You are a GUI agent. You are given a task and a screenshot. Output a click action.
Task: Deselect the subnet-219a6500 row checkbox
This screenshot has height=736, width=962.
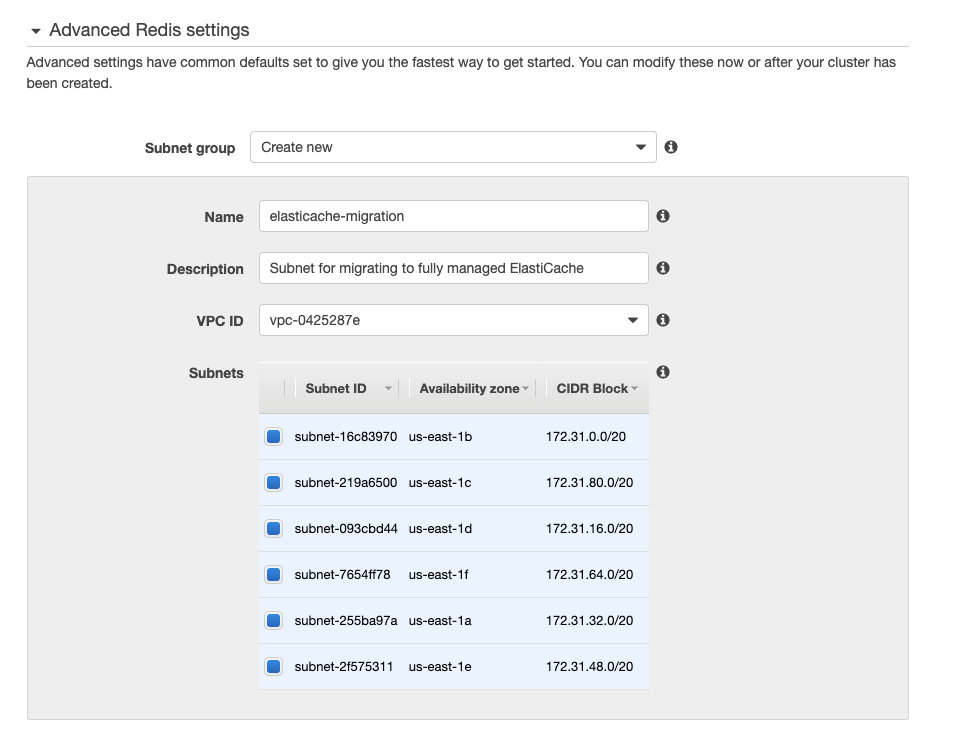pos(273,481)
